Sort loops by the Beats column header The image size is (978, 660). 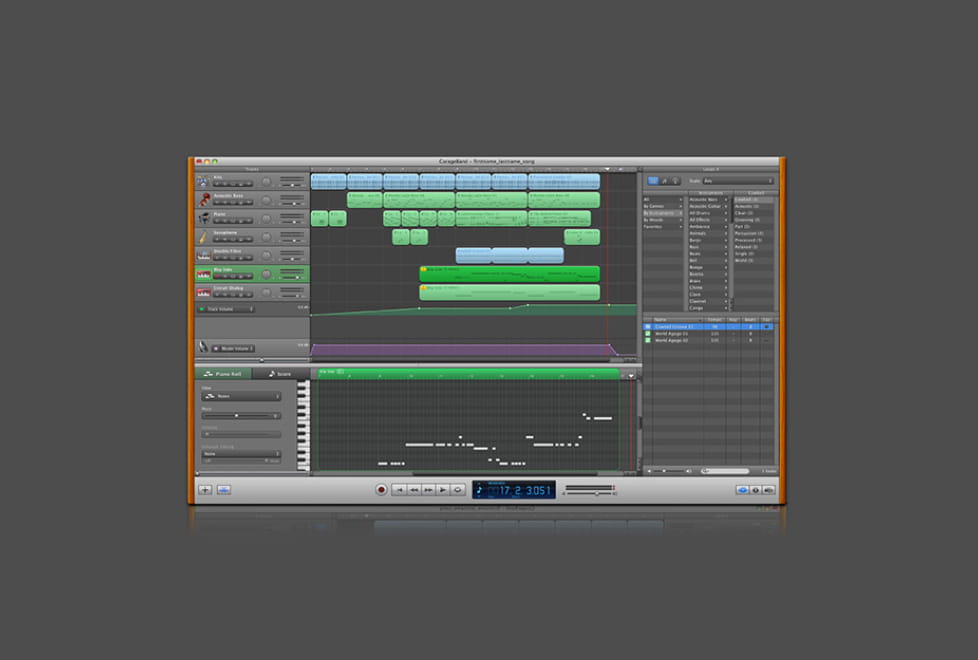tap(750, 319)
